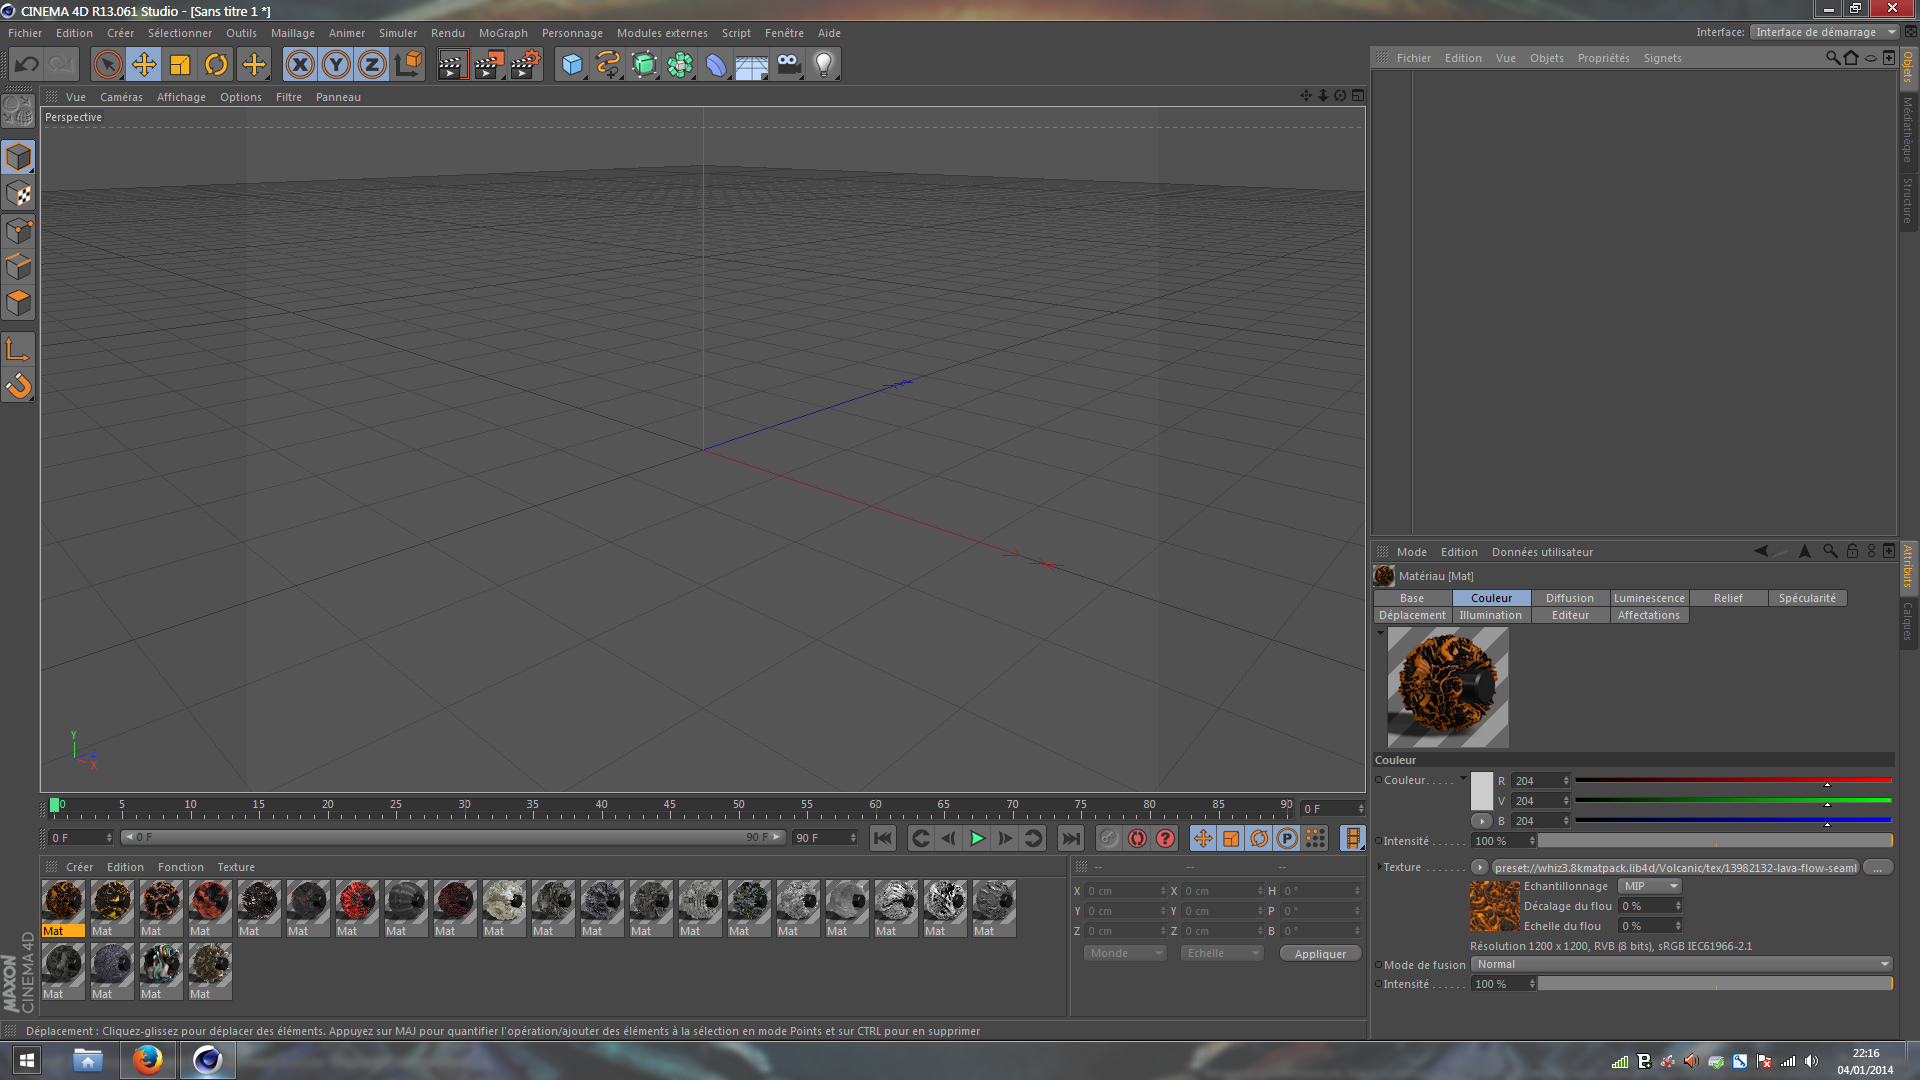The image size is (1920, 1080).
Task: Click the Spline creation icon
Action: click(x=608, y=64)
